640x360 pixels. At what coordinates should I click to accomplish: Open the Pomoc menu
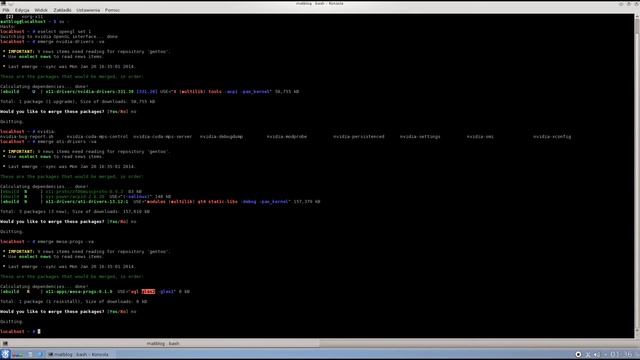click(x=112, y=10)
